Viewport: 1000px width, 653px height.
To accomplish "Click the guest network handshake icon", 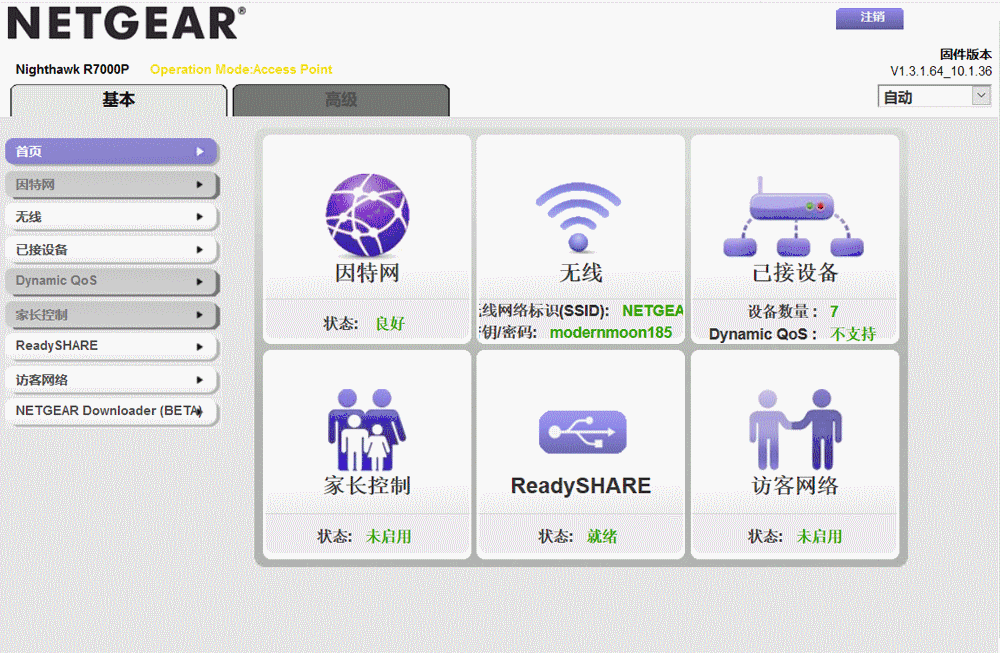I will coord(794,430).
